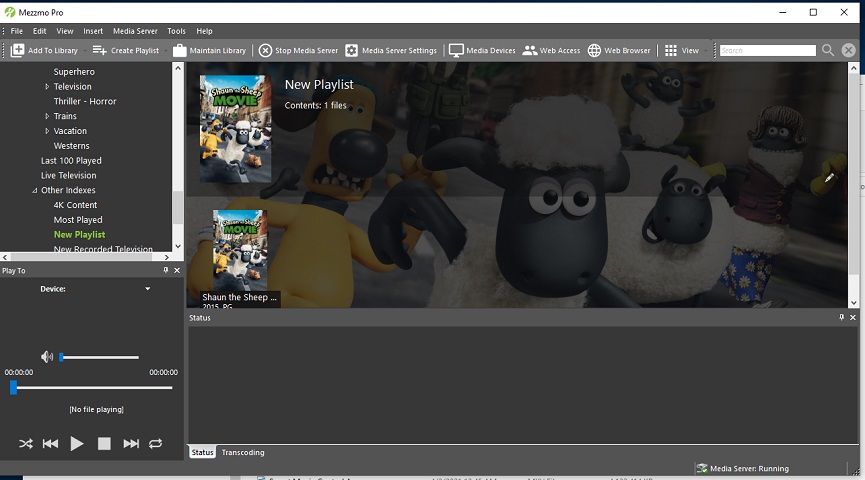Viewport: 865px width, 480px height.
Task: Pin the Status panel
Action: point(841,317)
